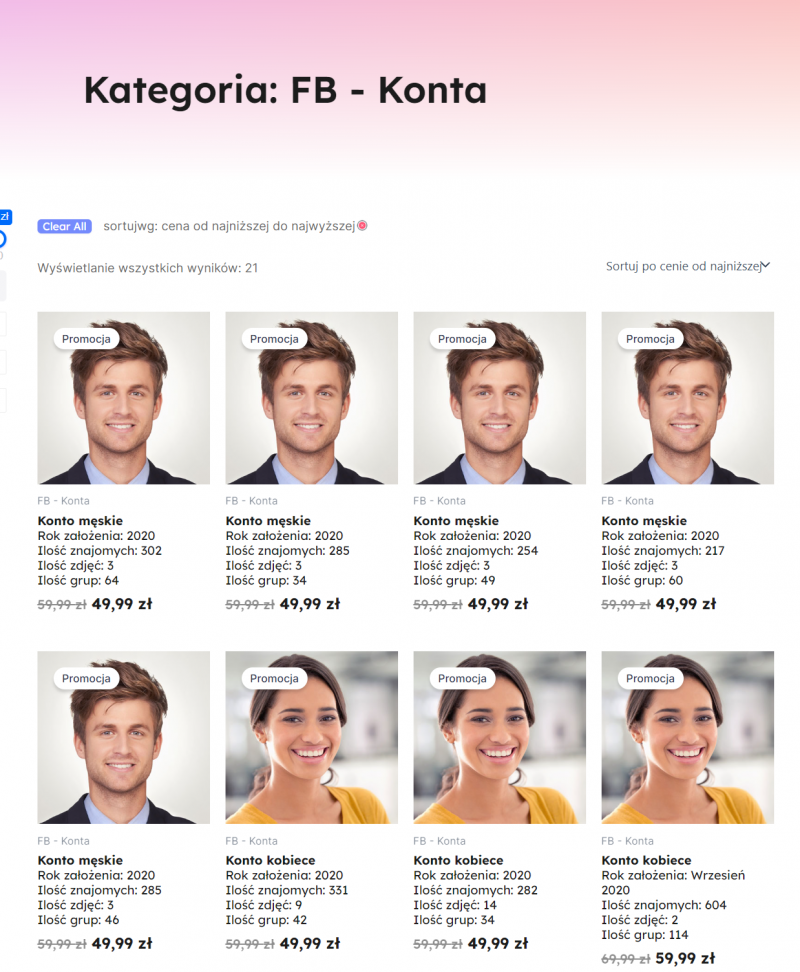The height and width of the screenshot is (972, 800).
Task: Expand the Sortuj po cenie dropdown chevron
Action: click(765, 265)
